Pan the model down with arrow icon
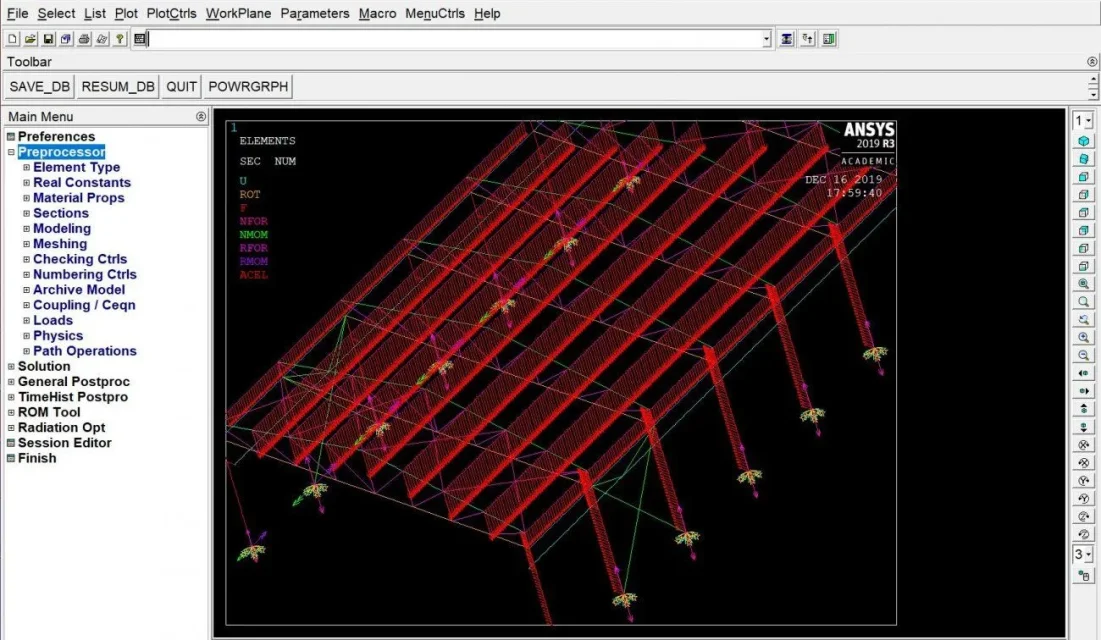The height and width of the screenshot is (640, 1101). coord(1083,427)
